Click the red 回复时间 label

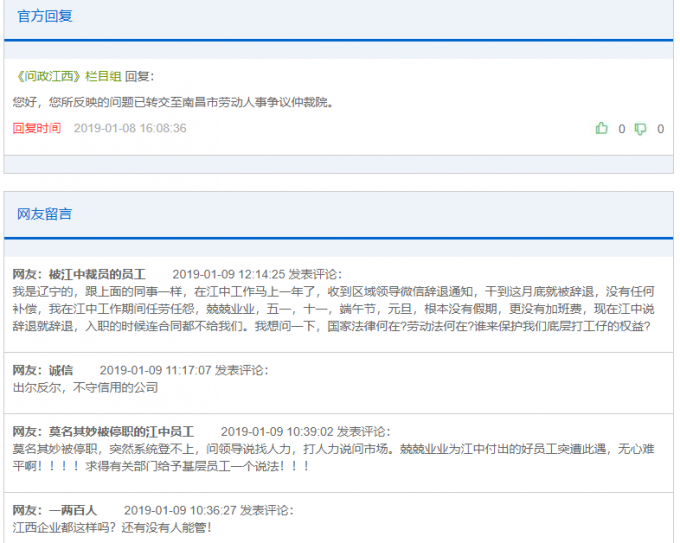37,128
